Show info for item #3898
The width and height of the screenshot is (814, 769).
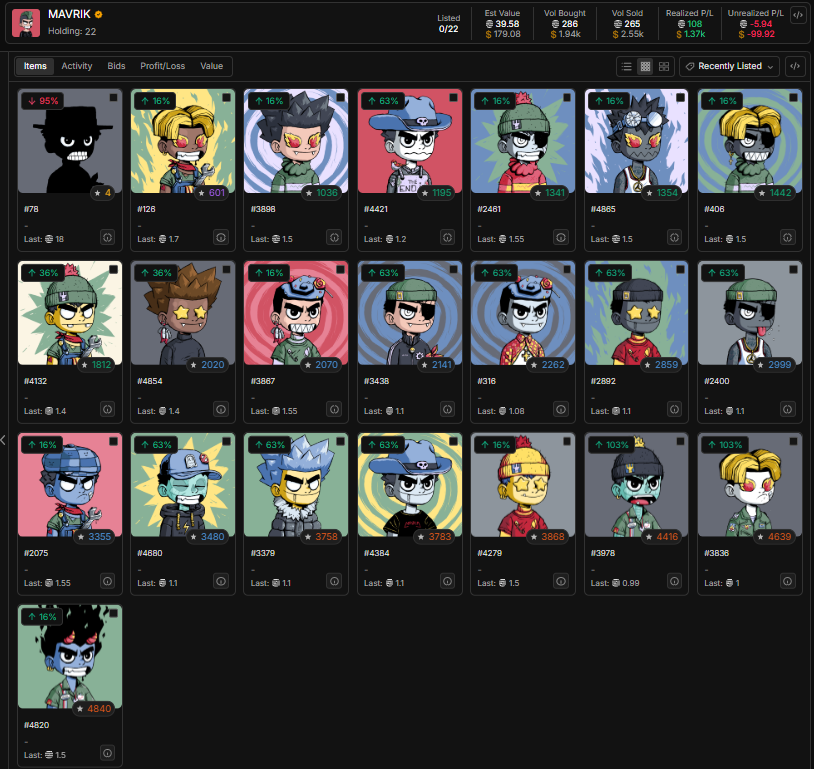pos(334,237)
